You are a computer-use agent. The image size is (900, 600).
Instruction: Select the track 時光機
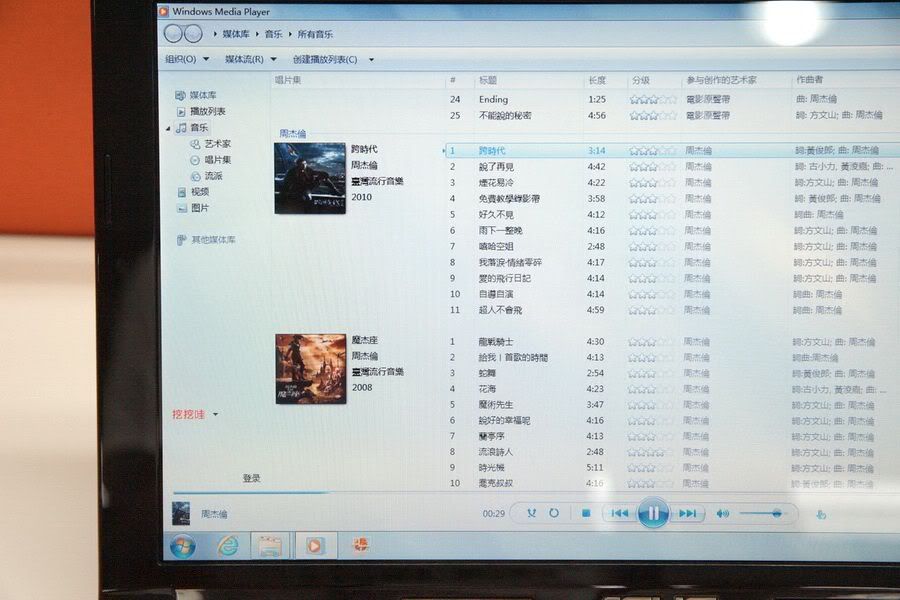tap(491, 468)
